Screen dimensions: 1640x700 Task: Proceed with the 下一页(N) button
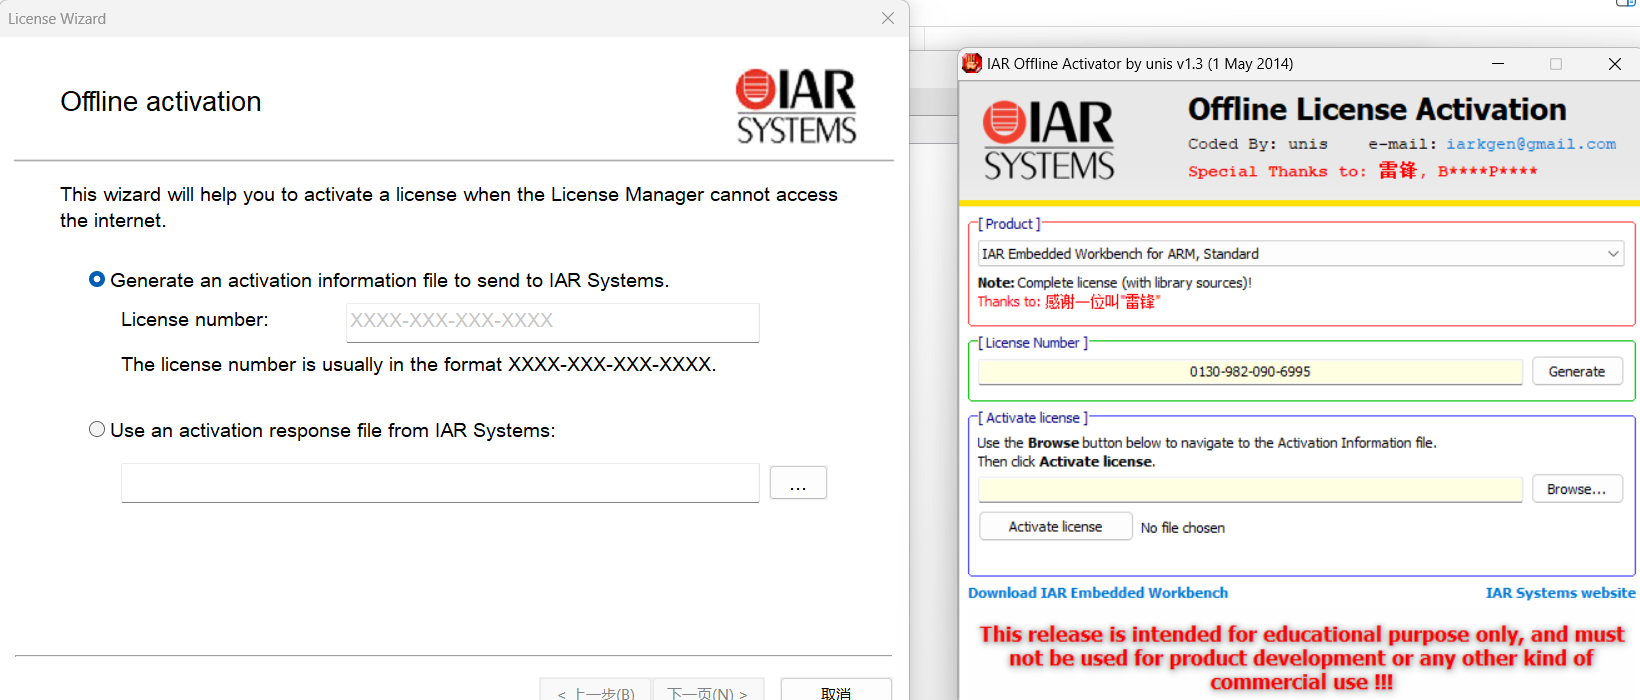pos(708,692)
